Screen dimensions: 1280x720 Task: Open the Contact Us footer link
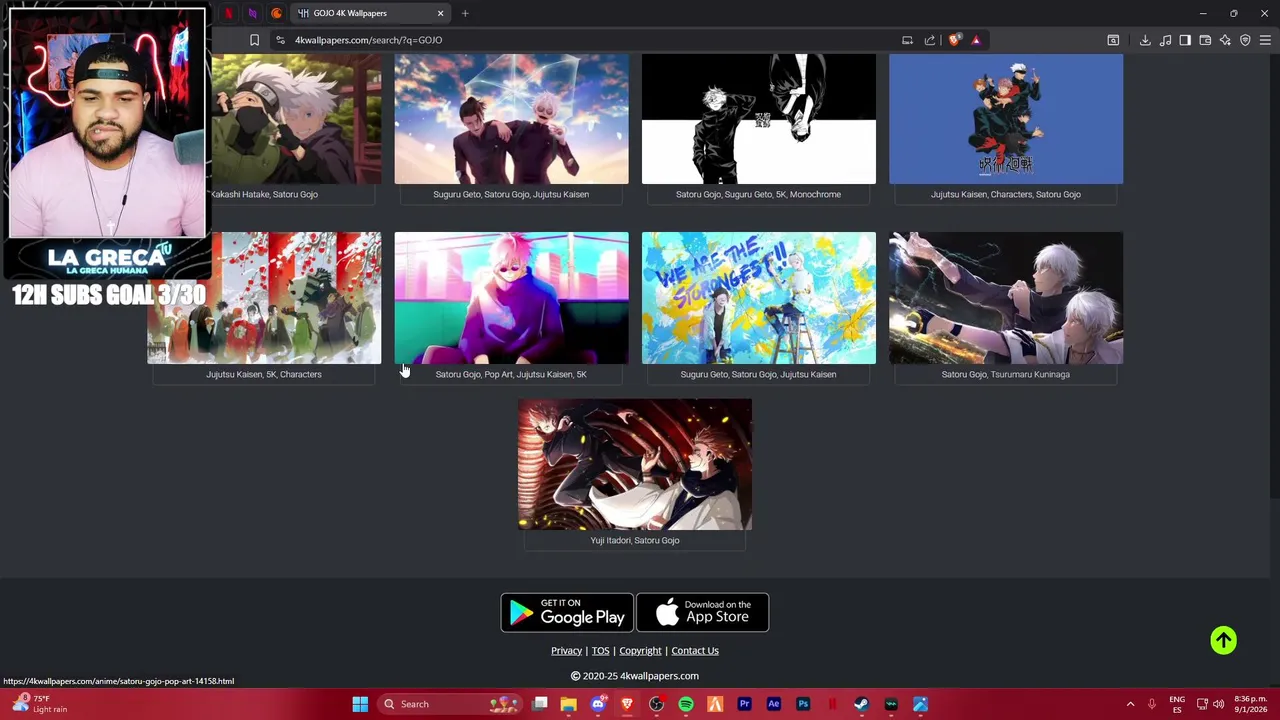(695, 650)
